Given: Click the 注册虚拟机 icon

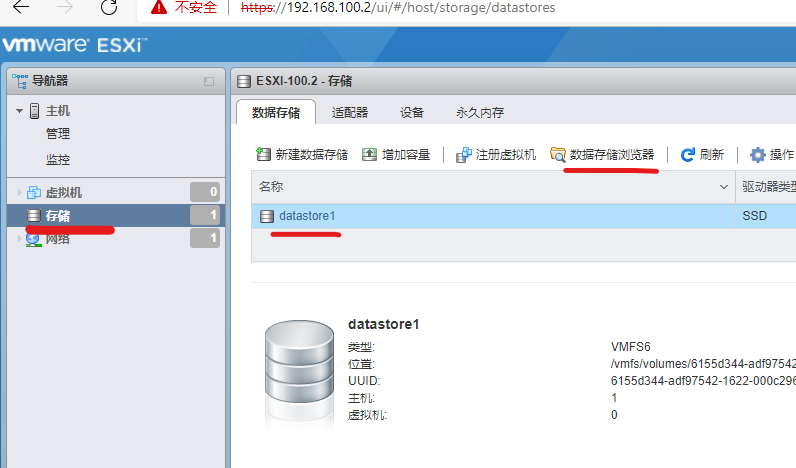Looking at the screenshot, I should coord(463,154).
